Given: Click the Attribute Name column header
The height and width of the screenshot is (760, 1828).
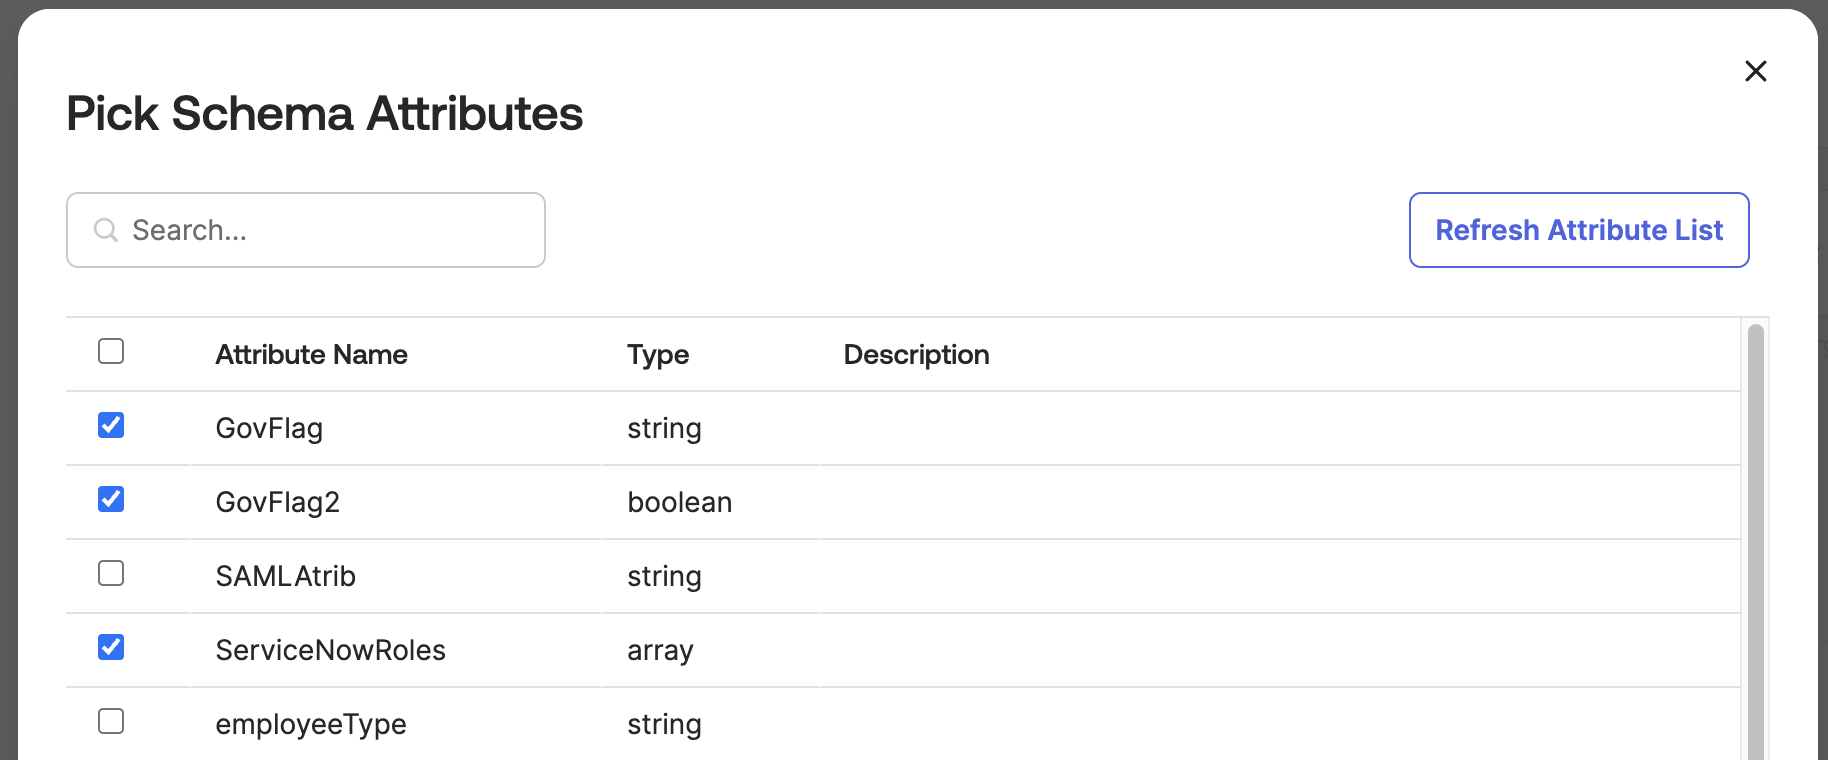Looking at the screenshot, I should coord(311,354).
